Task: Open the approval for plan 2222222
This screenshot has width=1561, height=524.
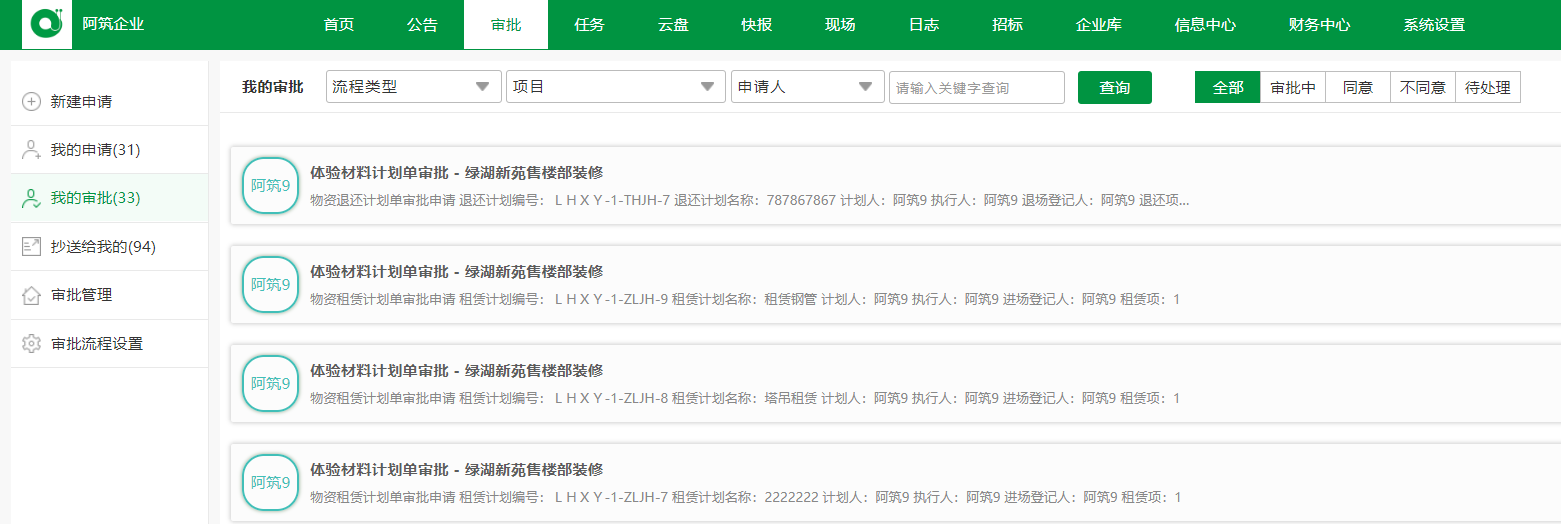Action: click(x=895, y=482)
